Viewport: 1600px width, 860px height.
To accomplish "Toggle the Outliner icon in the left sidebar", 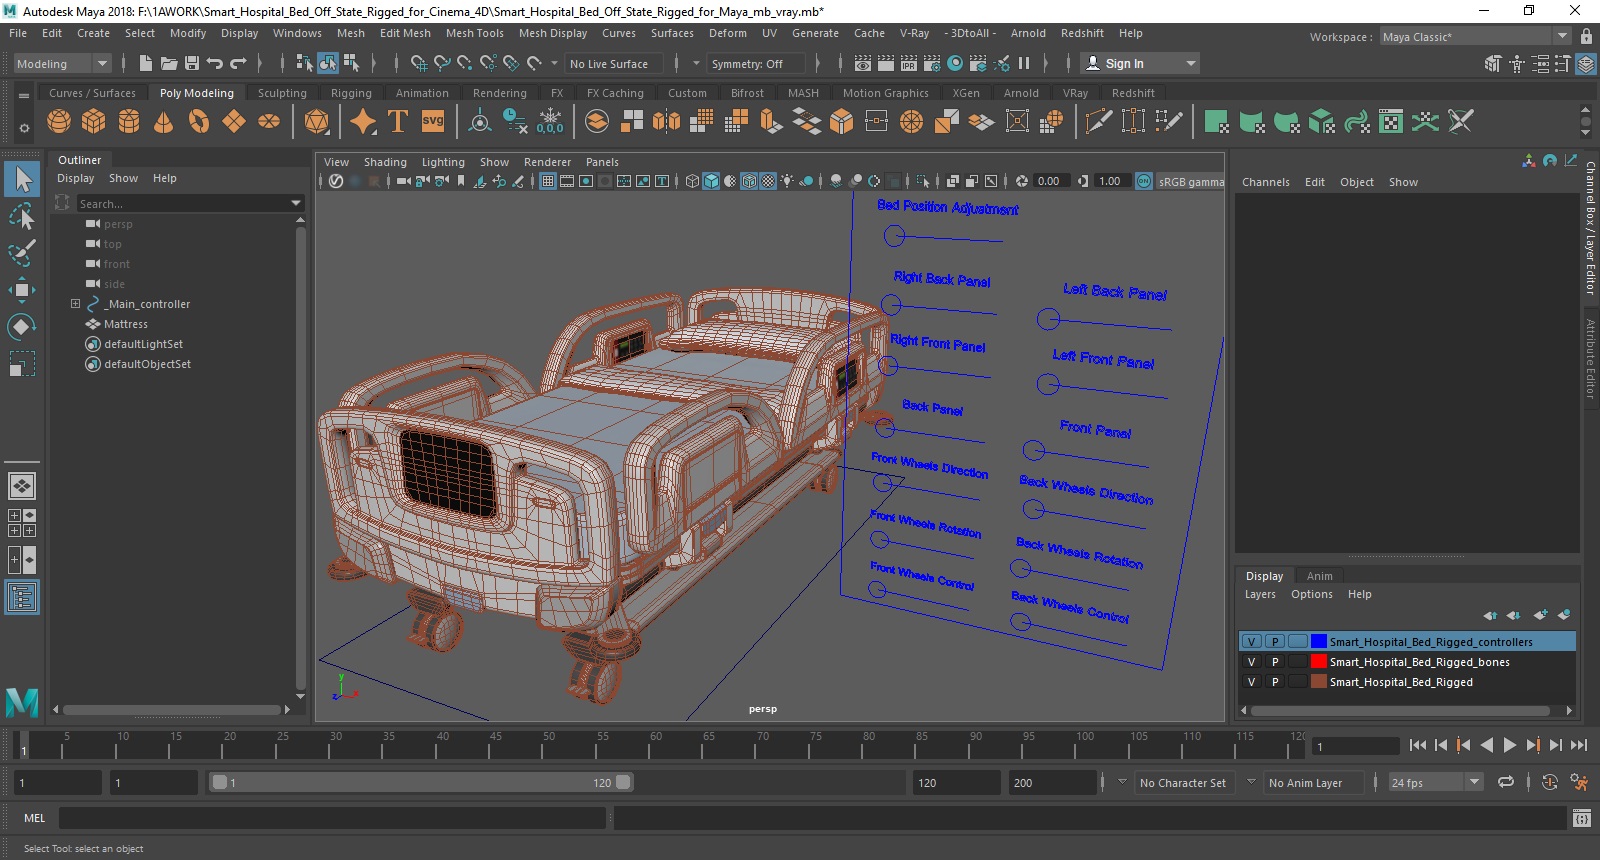I will click(x=21, y=598).
